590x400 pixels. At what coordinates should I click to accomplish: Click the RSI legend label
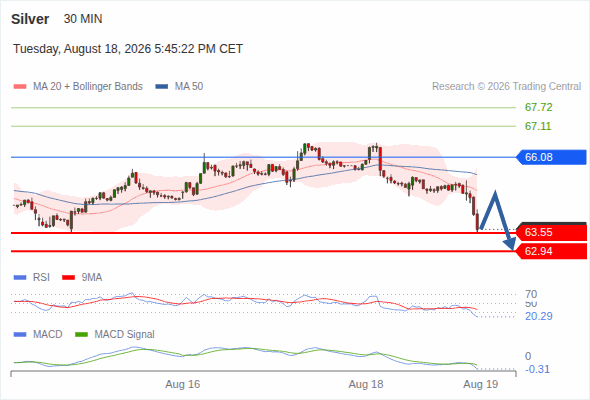pos(41,278)
